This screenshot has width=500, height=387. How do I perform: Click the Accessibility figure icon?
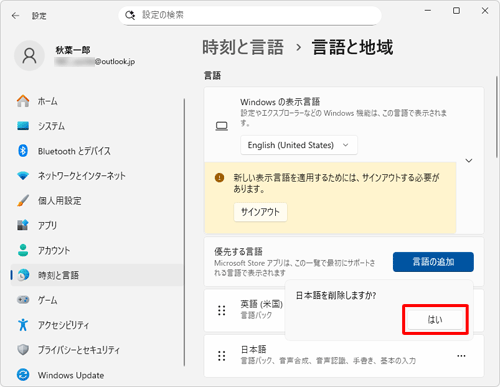coord(23,325)
